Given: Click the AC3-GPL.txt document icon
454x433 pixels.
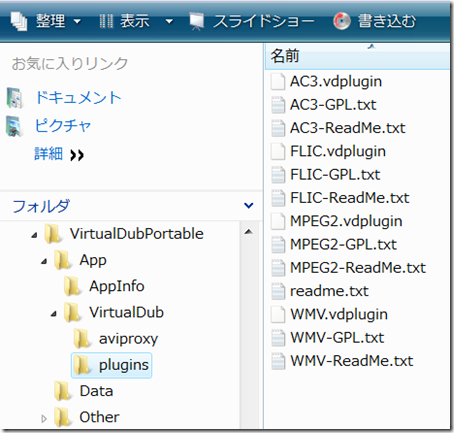Looking at the screenshot, I should point(278,105).
